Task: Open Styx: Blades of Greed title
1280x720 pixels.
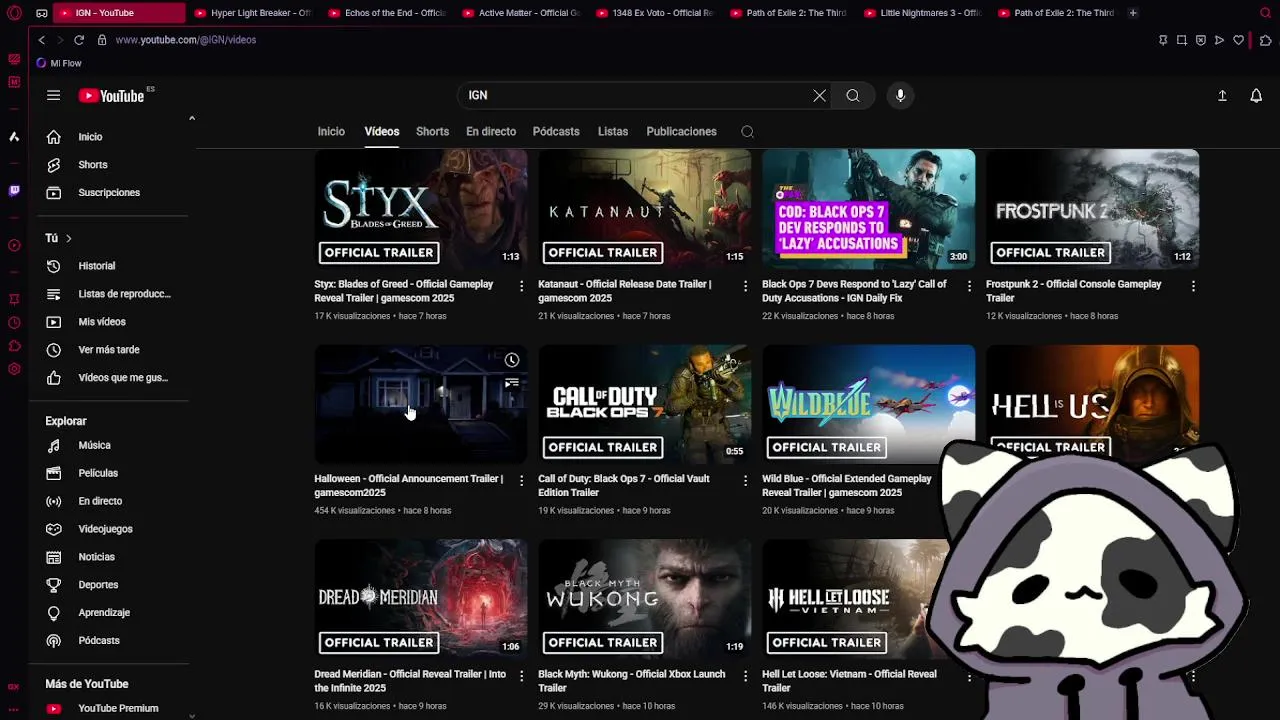Action: [x=404, y=291]
